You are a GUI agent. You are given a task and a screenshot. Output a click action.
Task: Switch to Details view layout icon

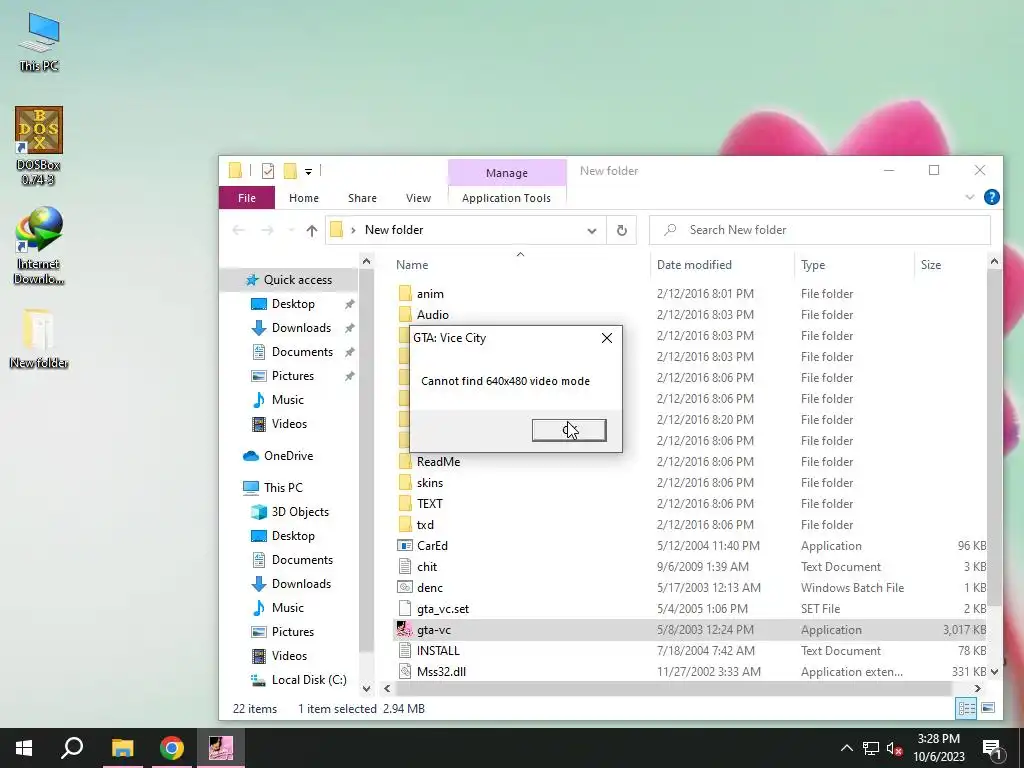966,709
